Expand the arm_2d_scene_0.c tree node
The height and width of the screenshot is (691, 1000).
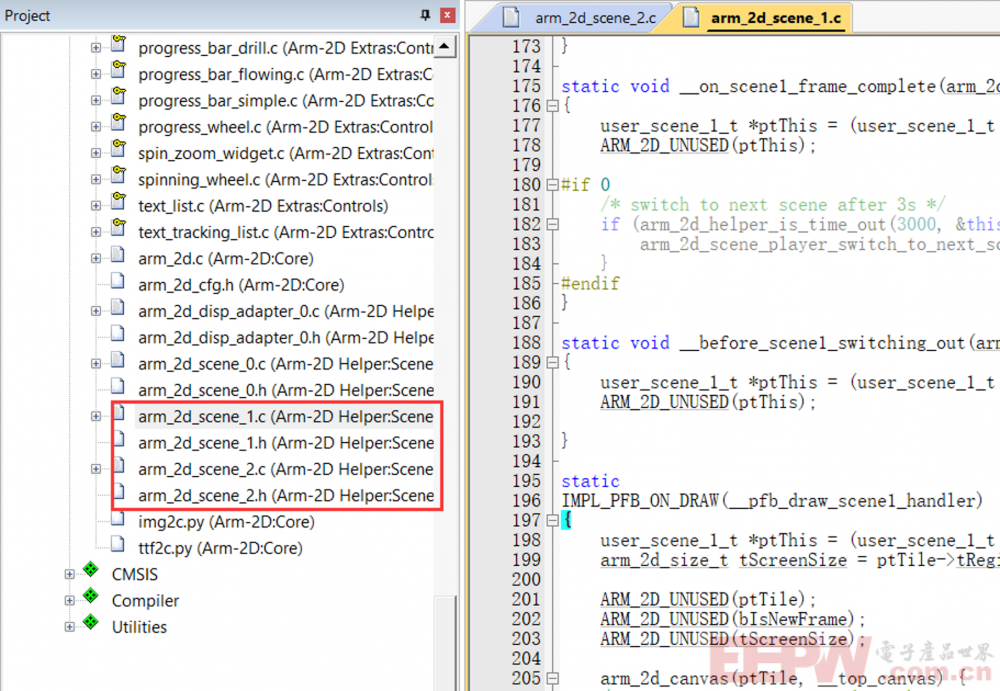tap(96, 364)
